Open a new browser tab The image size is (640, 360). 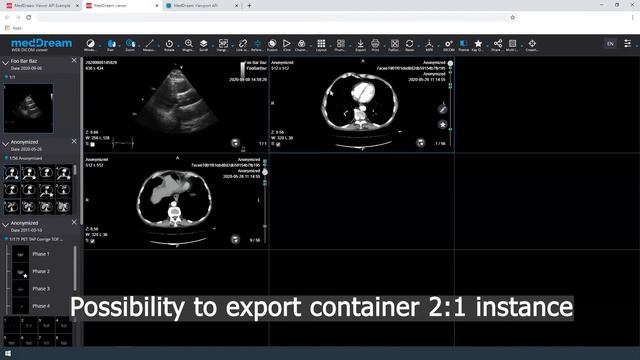(x=249, y=6)
